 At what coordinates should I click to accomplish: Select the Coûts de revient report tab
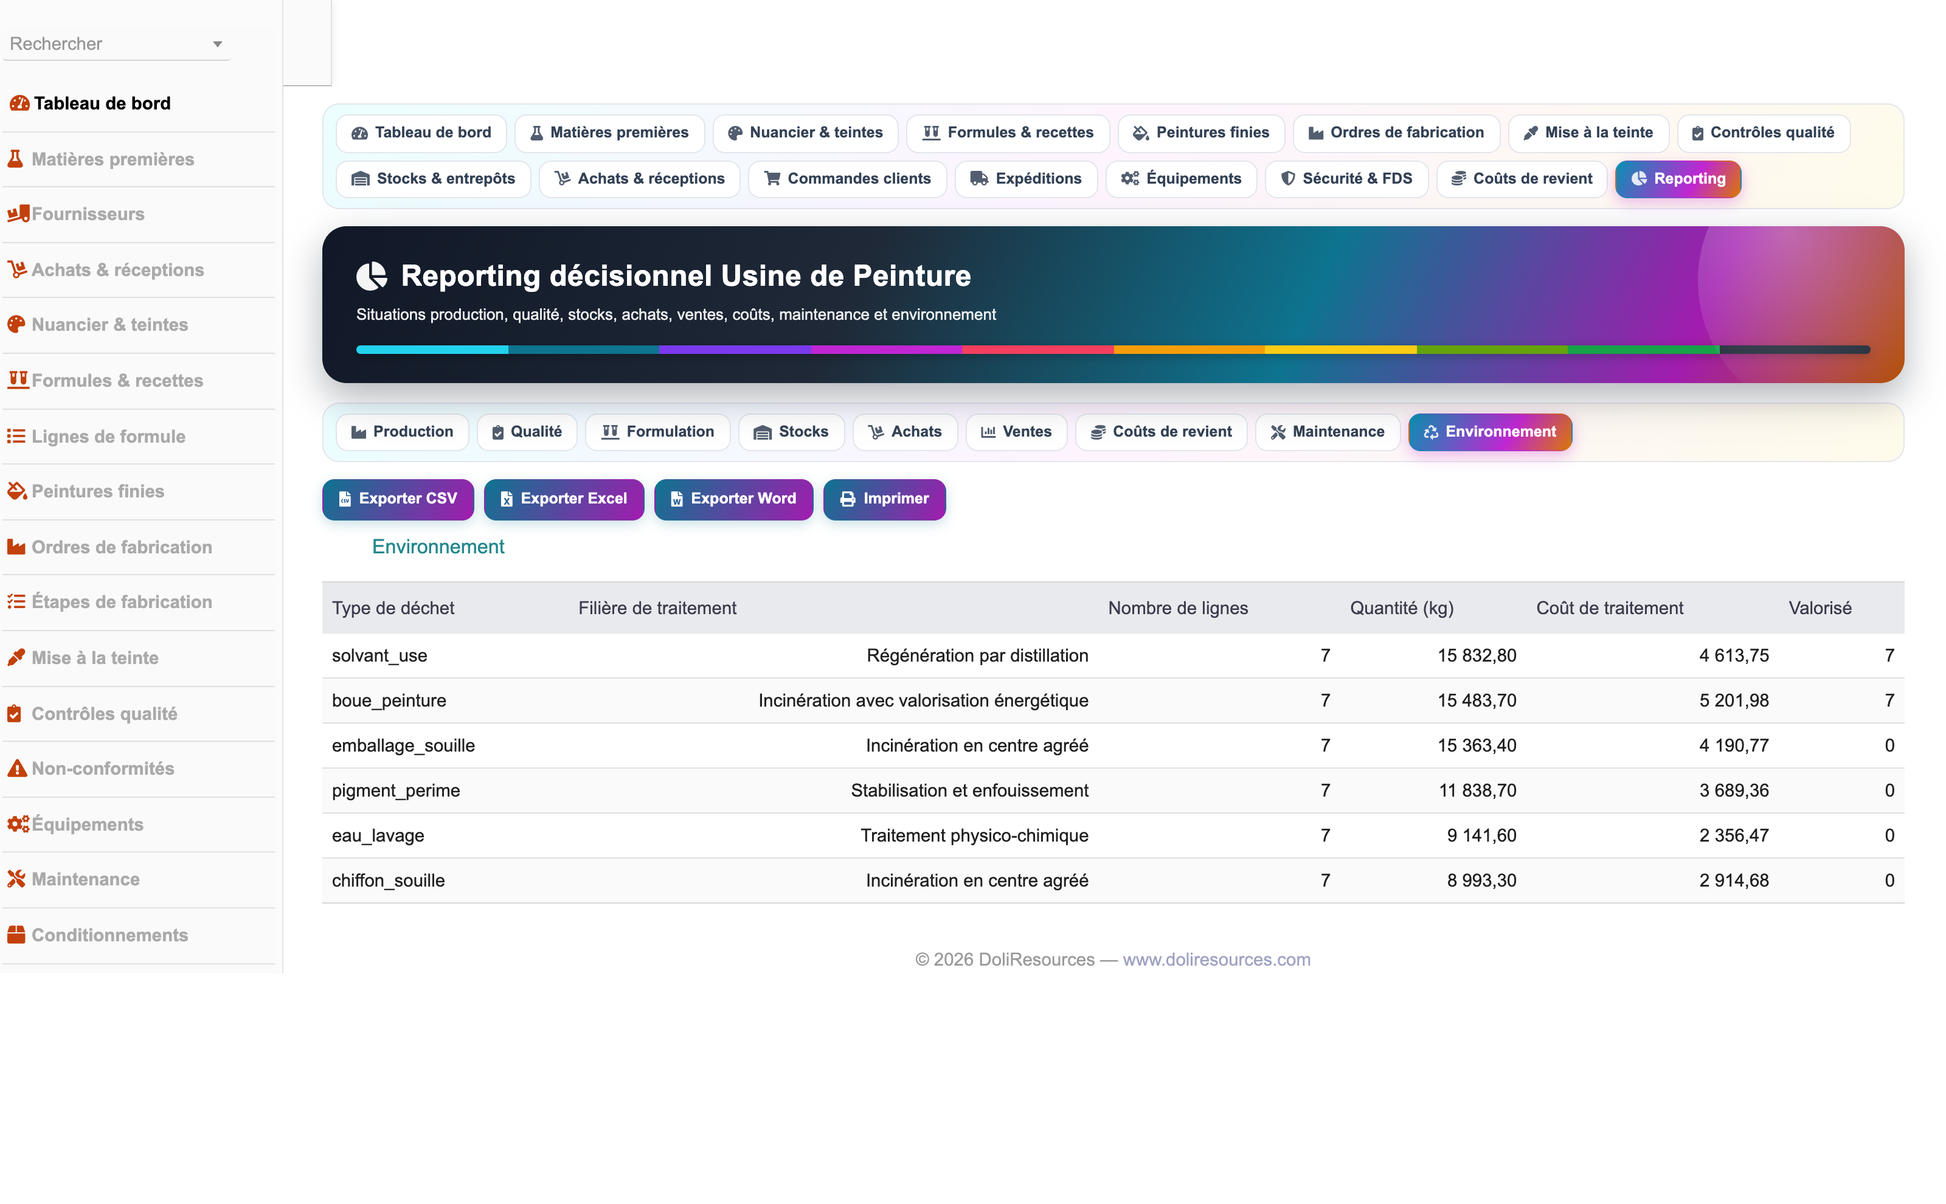click(x=1161, y=432)
